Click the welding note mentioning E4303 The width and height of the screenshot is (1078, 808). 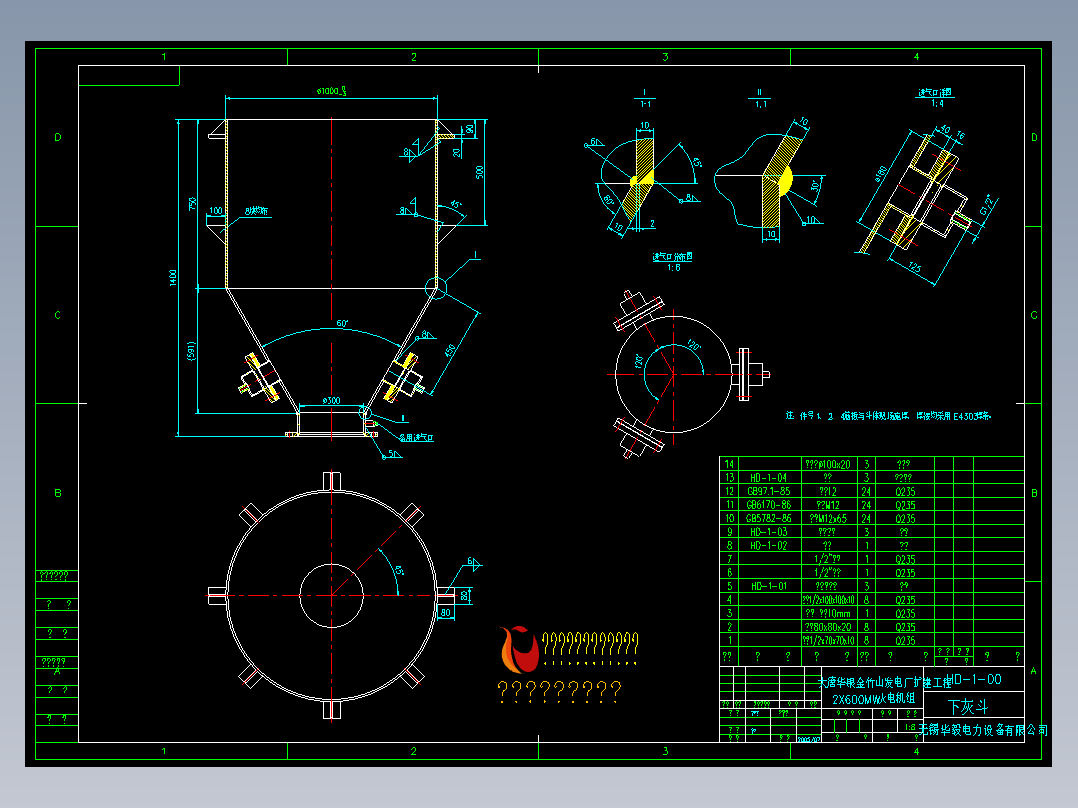coord(889,416)
